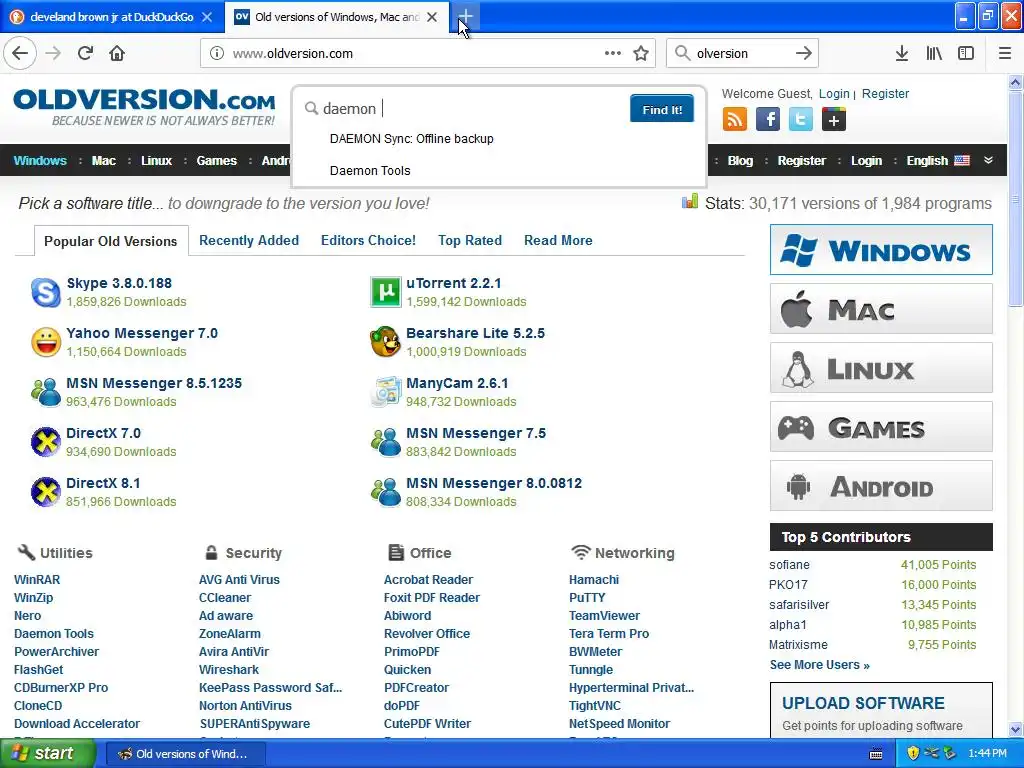This screenshot has width=1024, height=768.
Task: Click the large Mac platform button
Action: click(x=881, y=309)
